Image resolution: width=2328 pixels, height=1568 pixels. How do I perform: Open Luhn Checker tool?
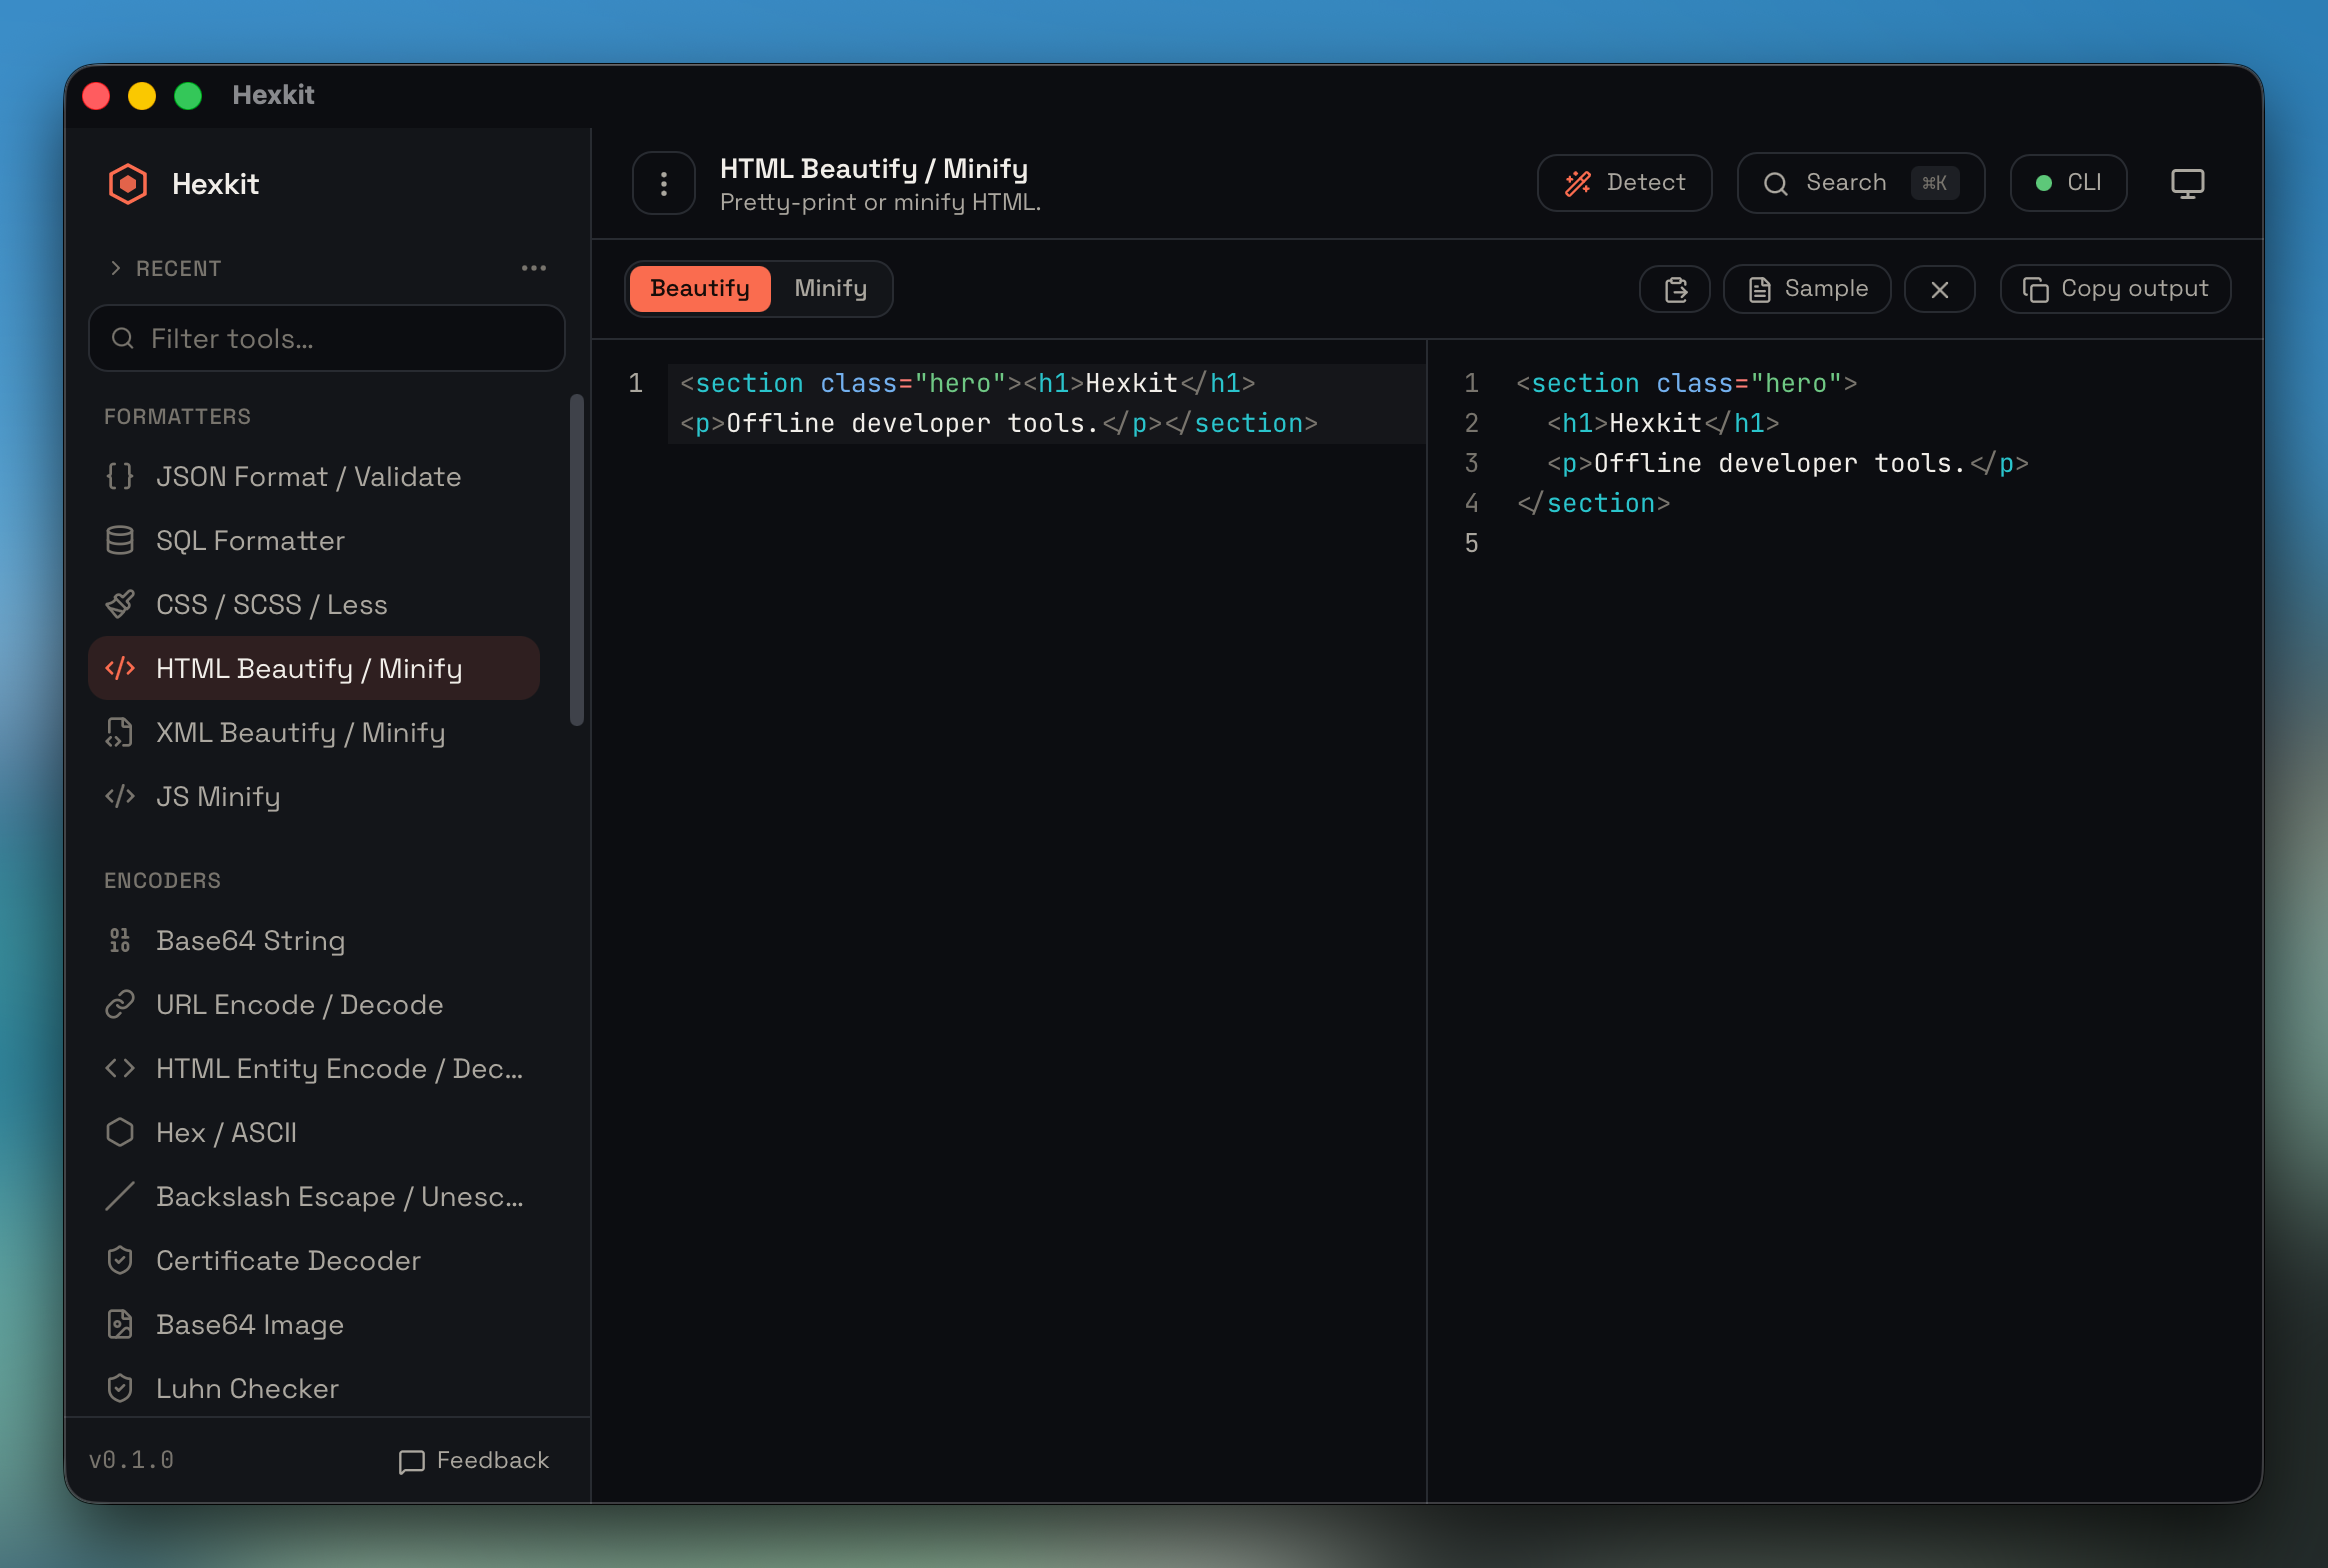pyautogui.click(x=314, y=1389)
